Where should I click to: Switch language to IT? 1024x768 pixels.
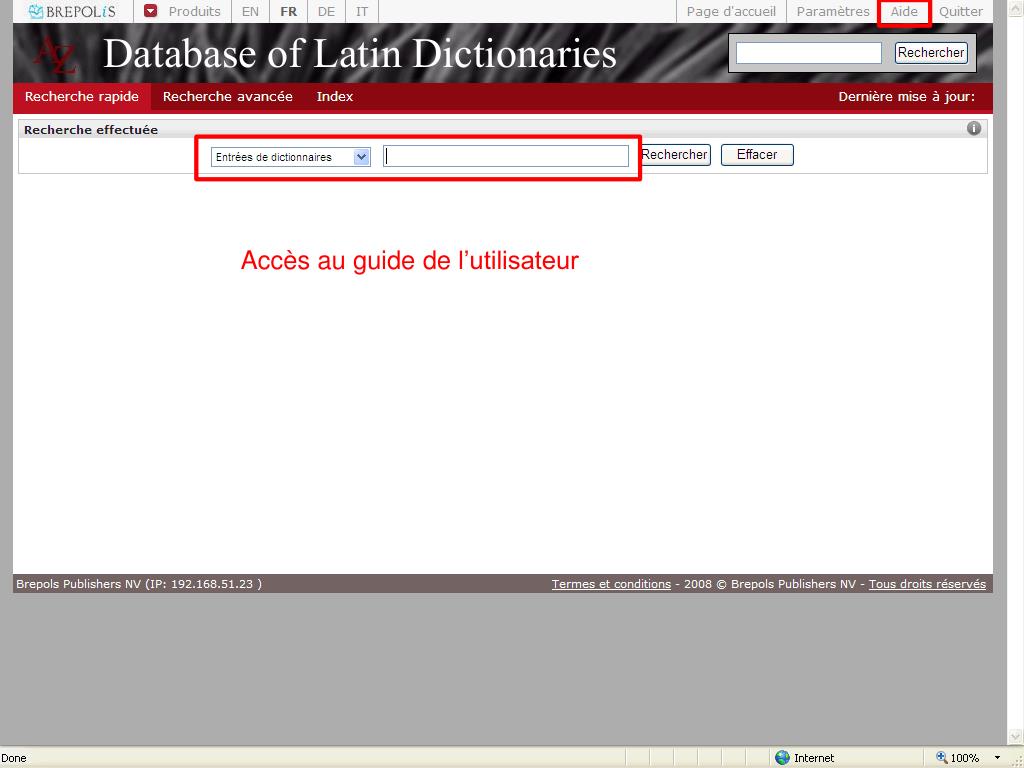pos(362,11)
